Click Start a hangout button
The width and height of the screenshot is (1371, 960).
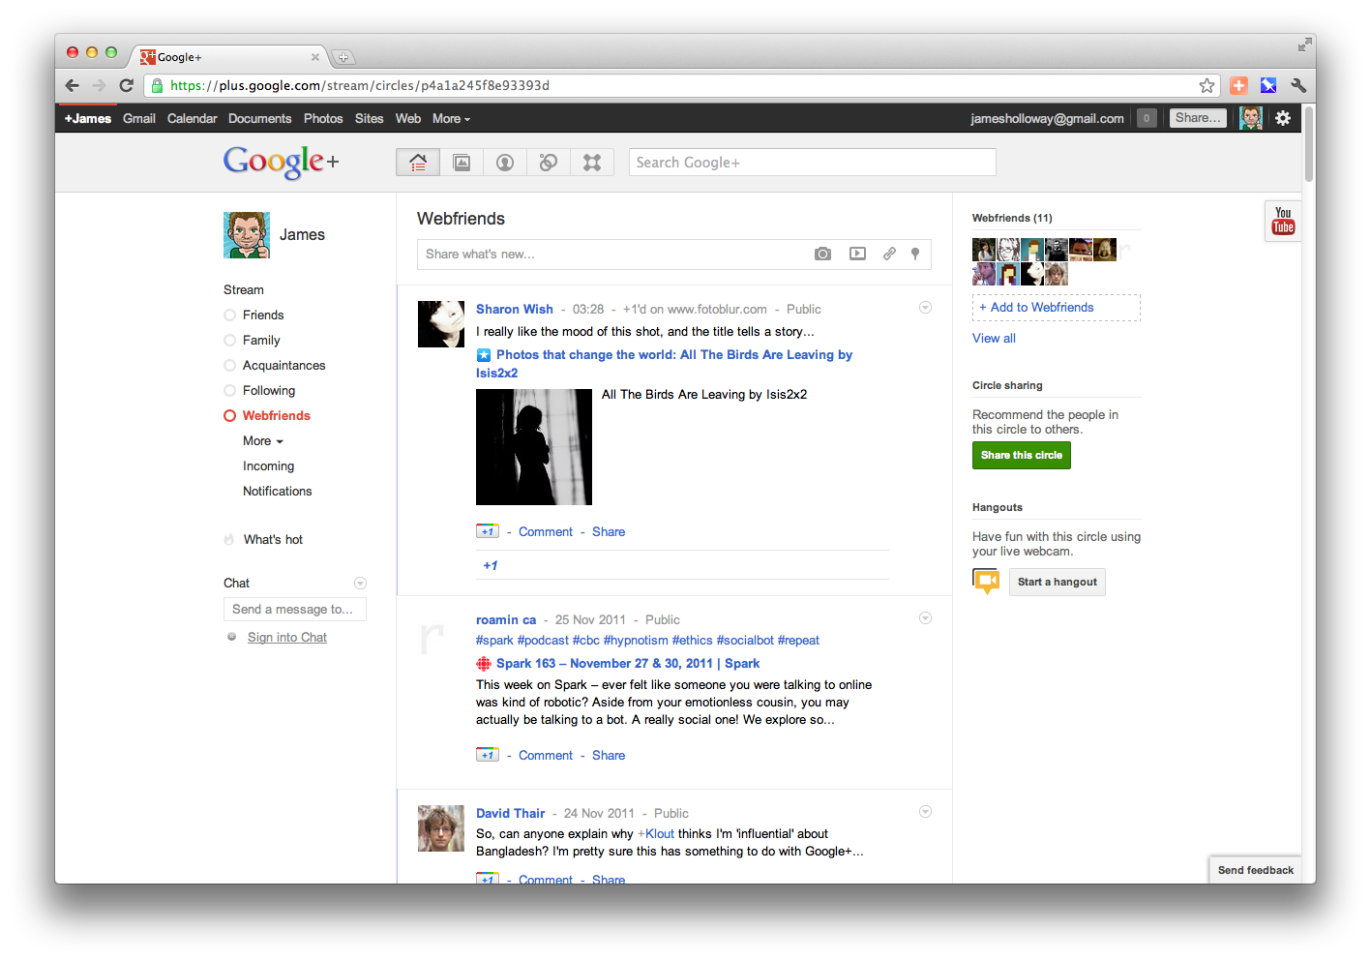click(x=1057, y=582)
